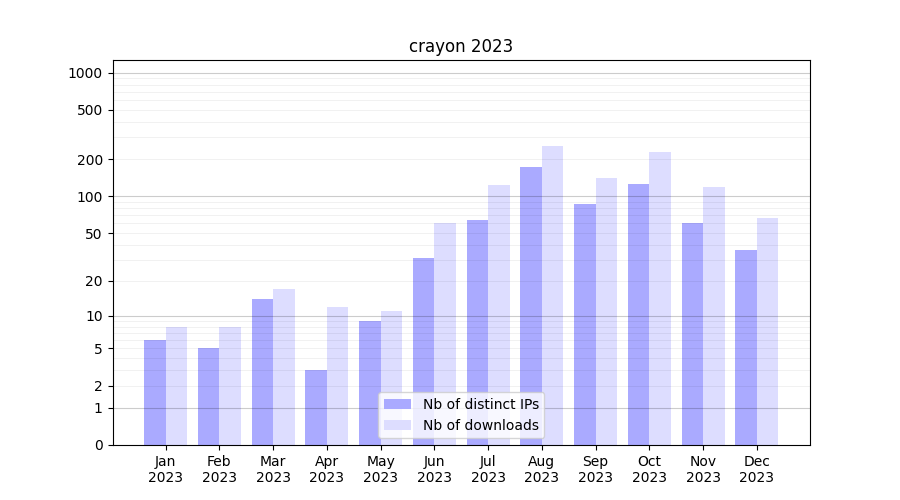This screenshot has height=500, width=900.
Task: Click the "100" y-axis tick label
Action: click(90, 197)
